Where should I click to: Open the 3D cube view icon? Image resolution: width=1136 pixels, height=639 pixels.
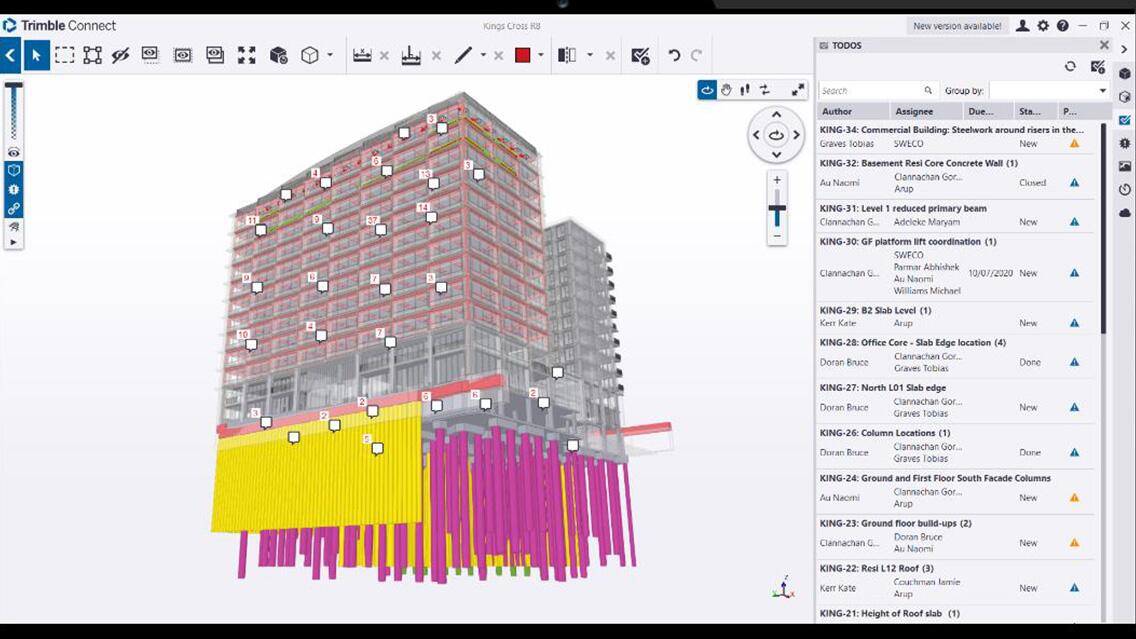coord(309,55)
